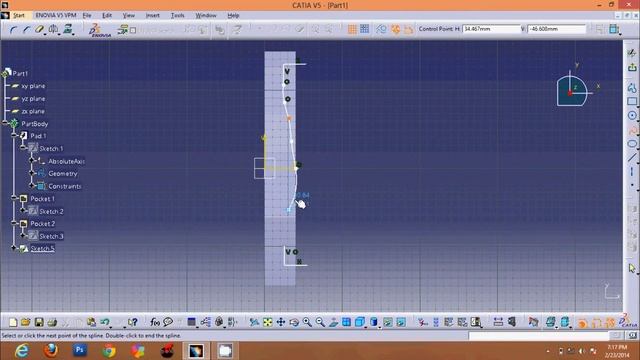Collapse the Sketch.1 tree node
The image size is (640, 360).
tap(23, 148)
